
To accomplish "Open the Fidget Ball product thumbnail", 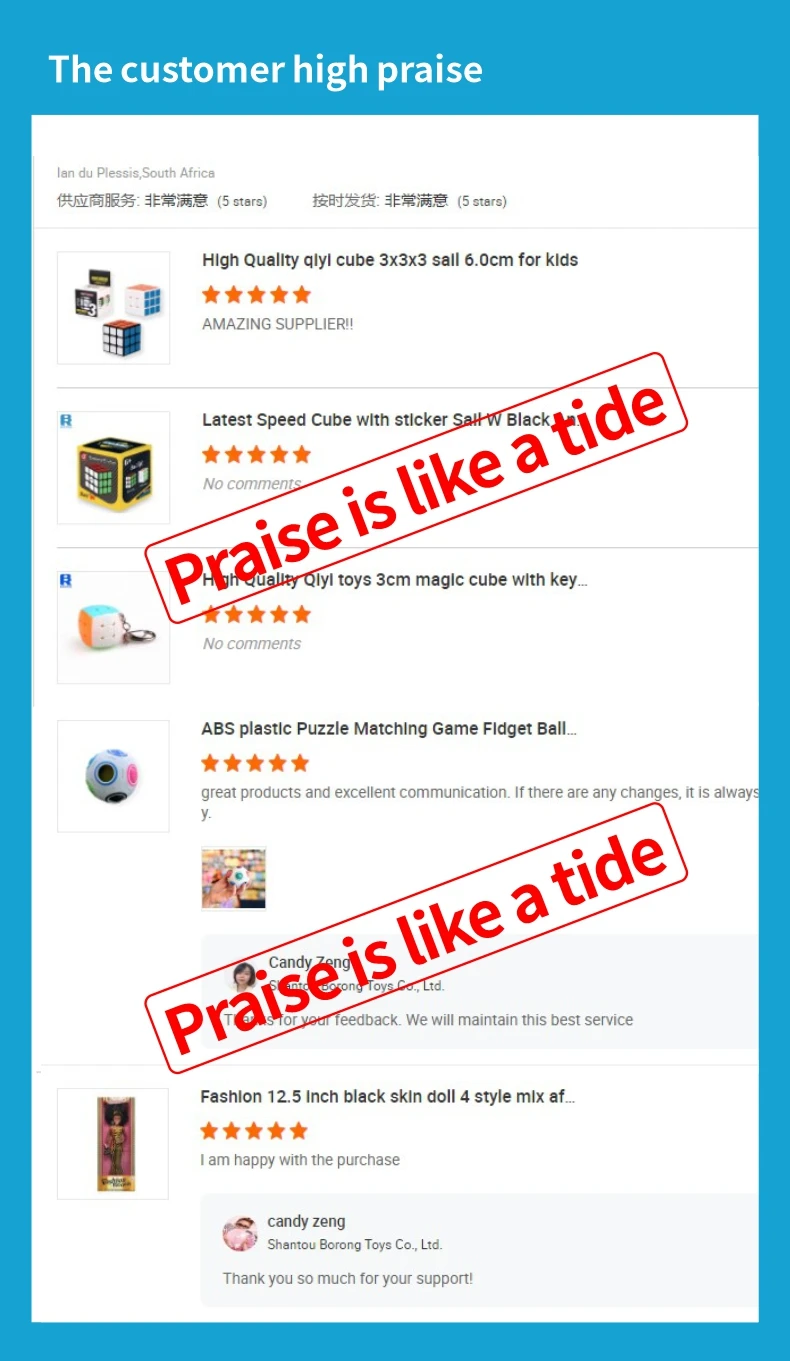I will 113,776.
